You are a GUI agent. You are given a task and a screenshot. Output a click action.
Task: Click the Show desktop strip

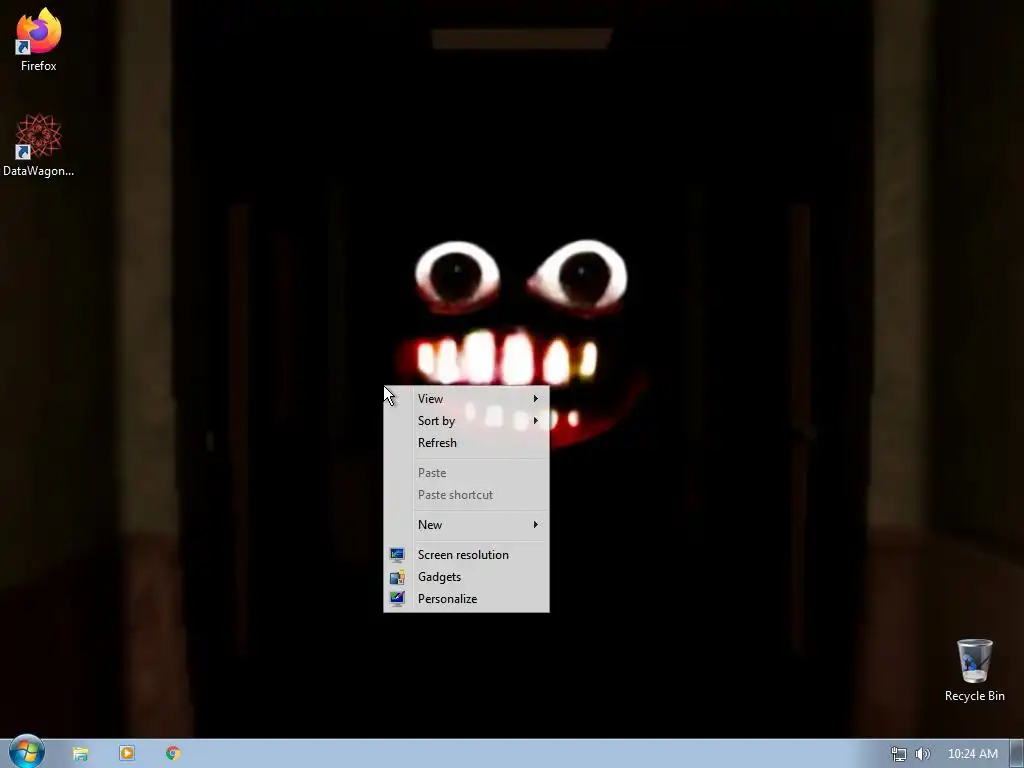click(1017, 754)
